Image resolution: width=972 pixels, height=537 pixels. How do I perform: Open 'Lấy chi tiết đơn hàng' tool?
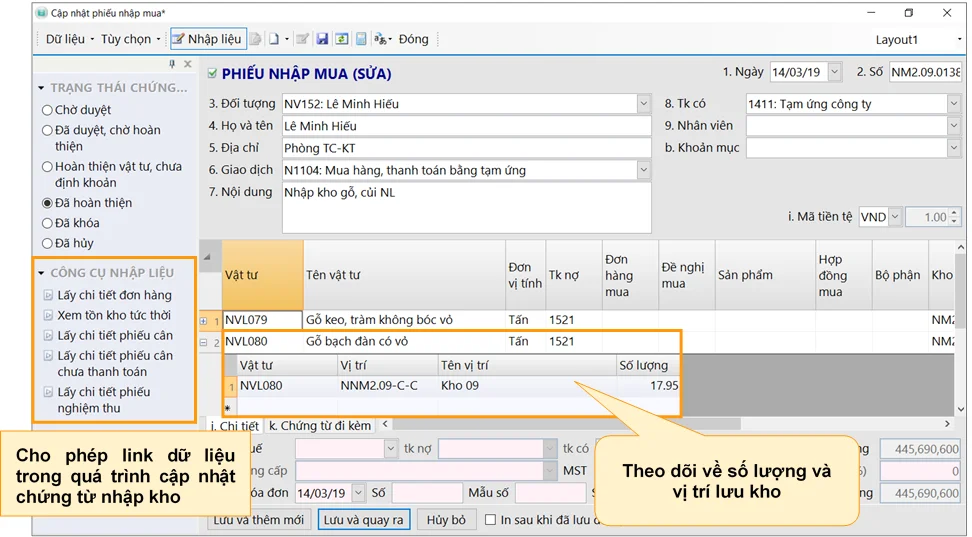click(114, 295)
